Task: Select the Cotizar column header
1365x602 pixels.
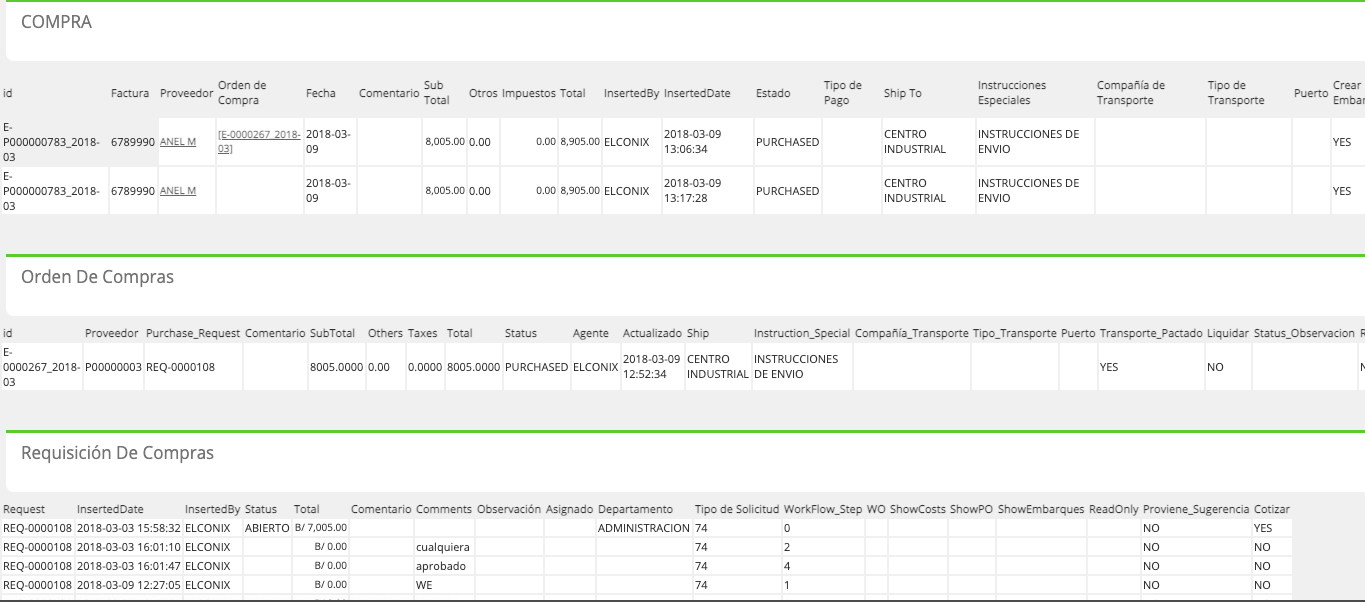Action: [1271, 509]
